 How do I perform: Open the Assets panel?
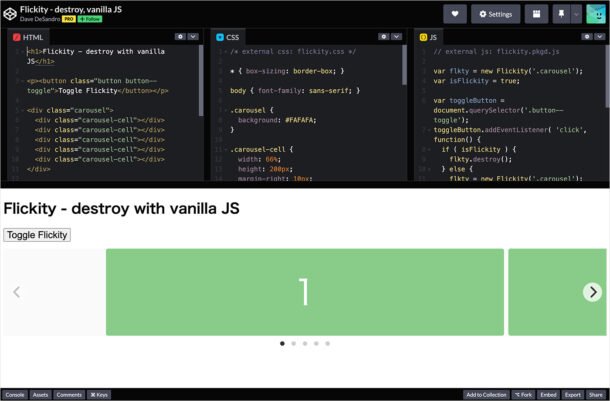(x=40, y=395)
